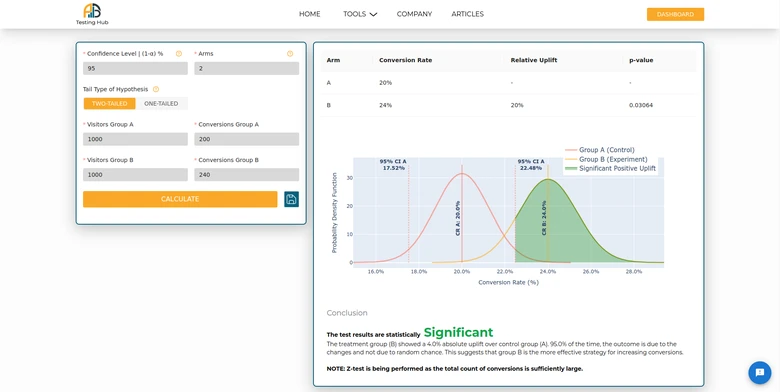Click the 95% CI A 22.48% annotation
Image resolution: width=780 pixels, height=392 pixels.
(x=531, y=165)
